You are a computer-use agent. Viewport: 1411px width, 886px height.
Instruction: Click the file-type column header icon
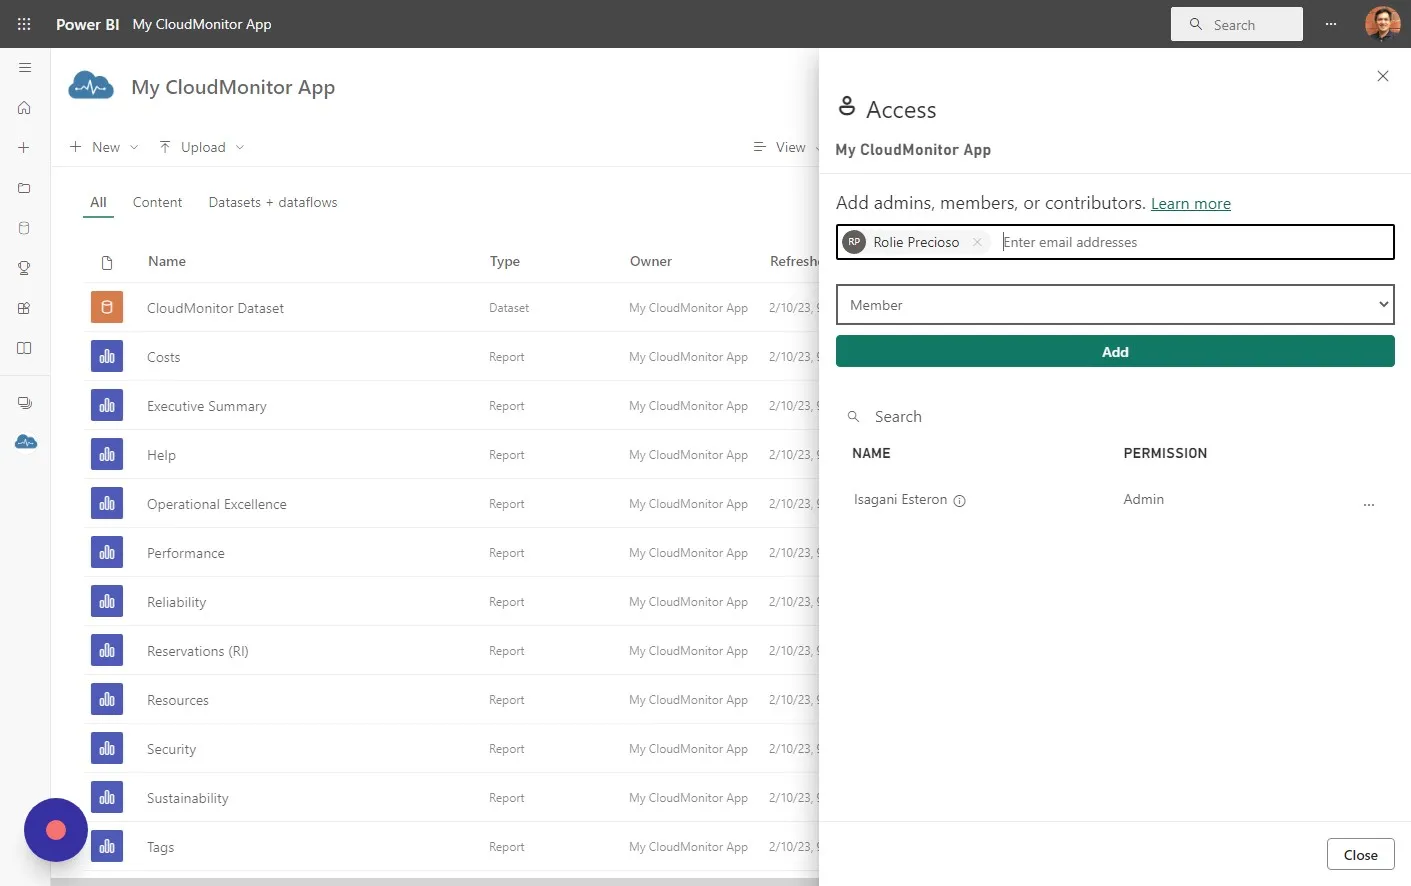(107, 262)
